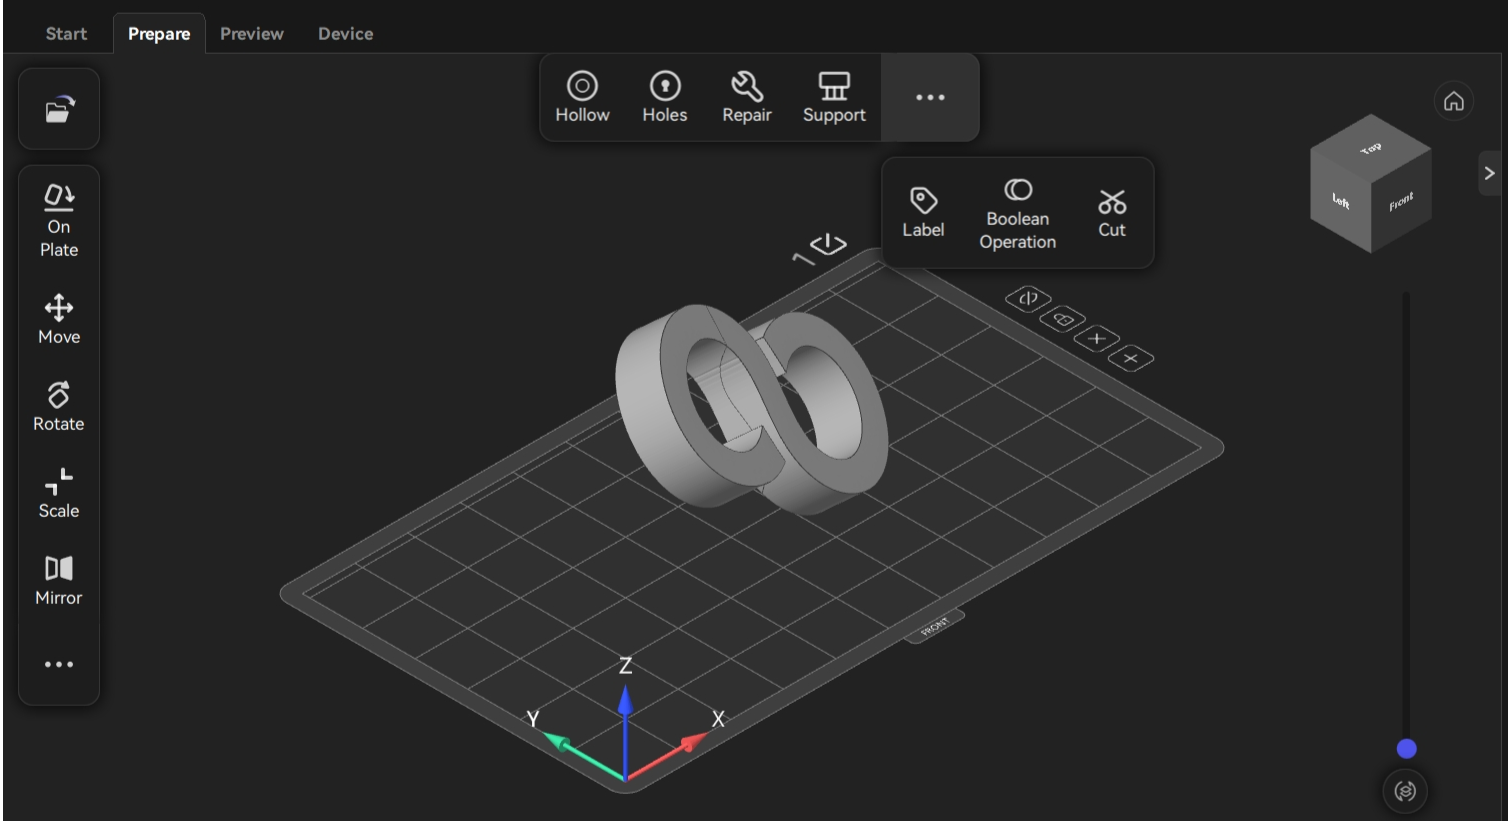Click the Mirror tool
This screenshot has width=1508, height=821.
(59, 580)
